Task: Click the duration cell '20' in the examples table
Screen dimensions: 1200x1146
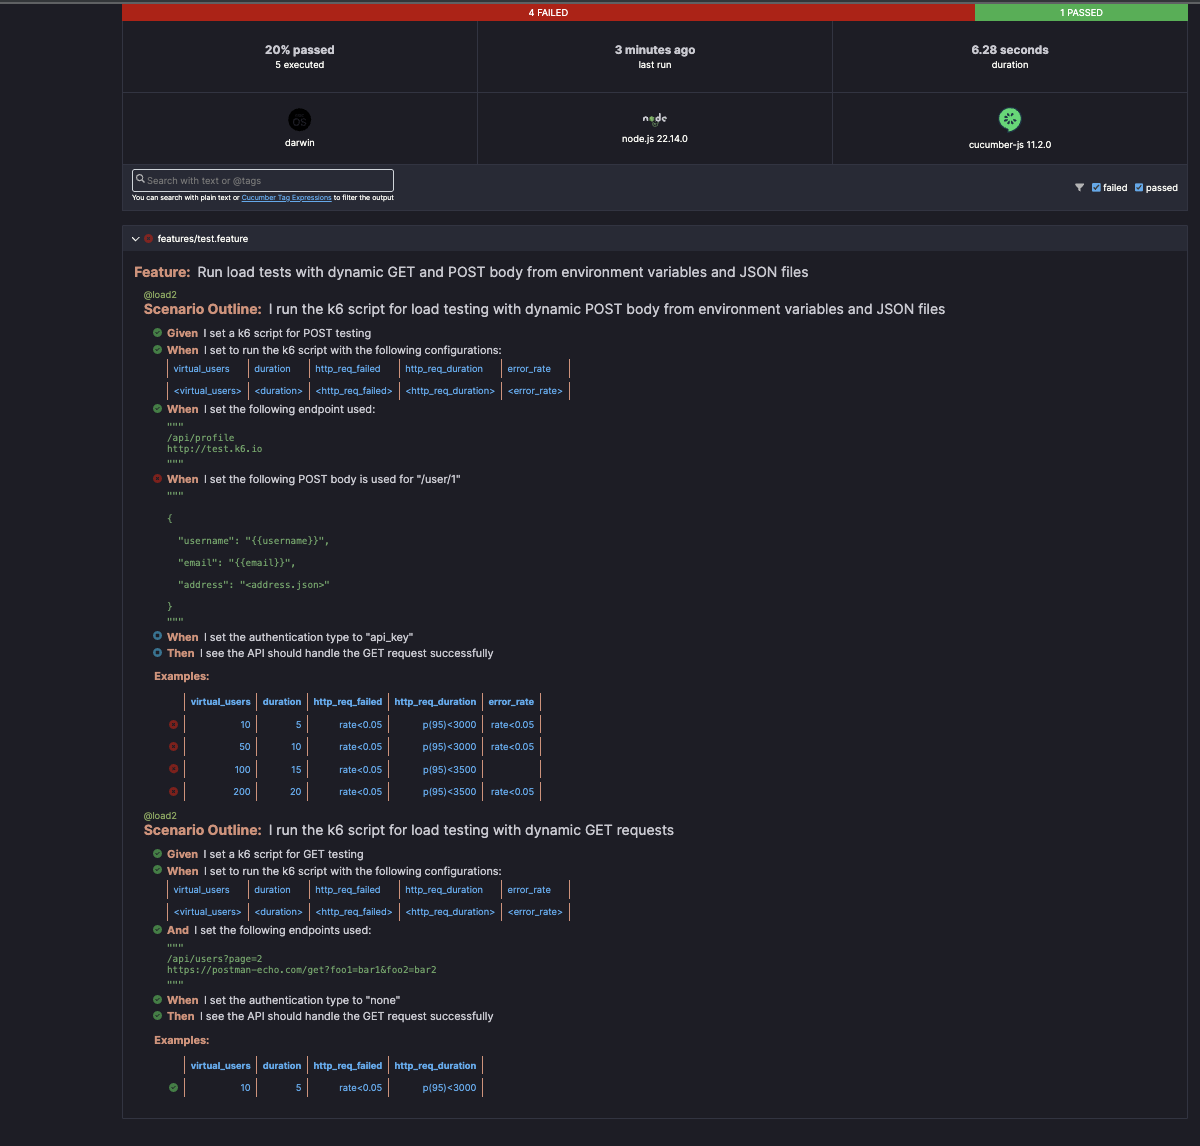Action: 296,792
